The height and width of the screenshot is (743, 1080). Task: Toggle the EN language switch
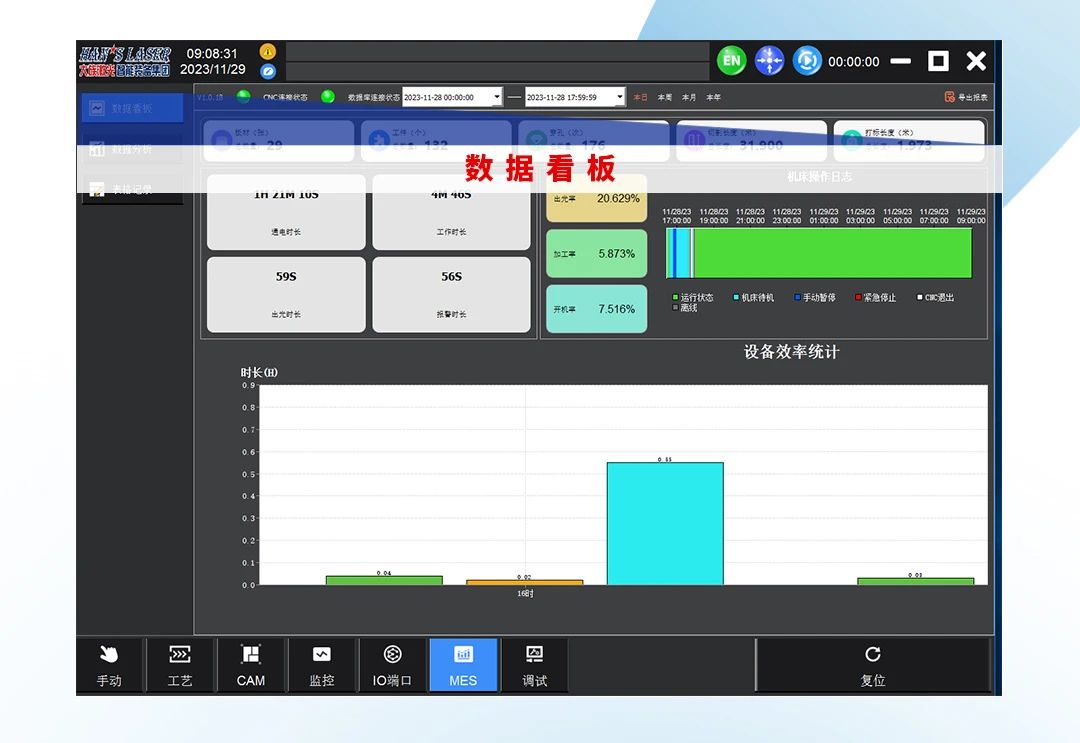[x=731, y=61]
